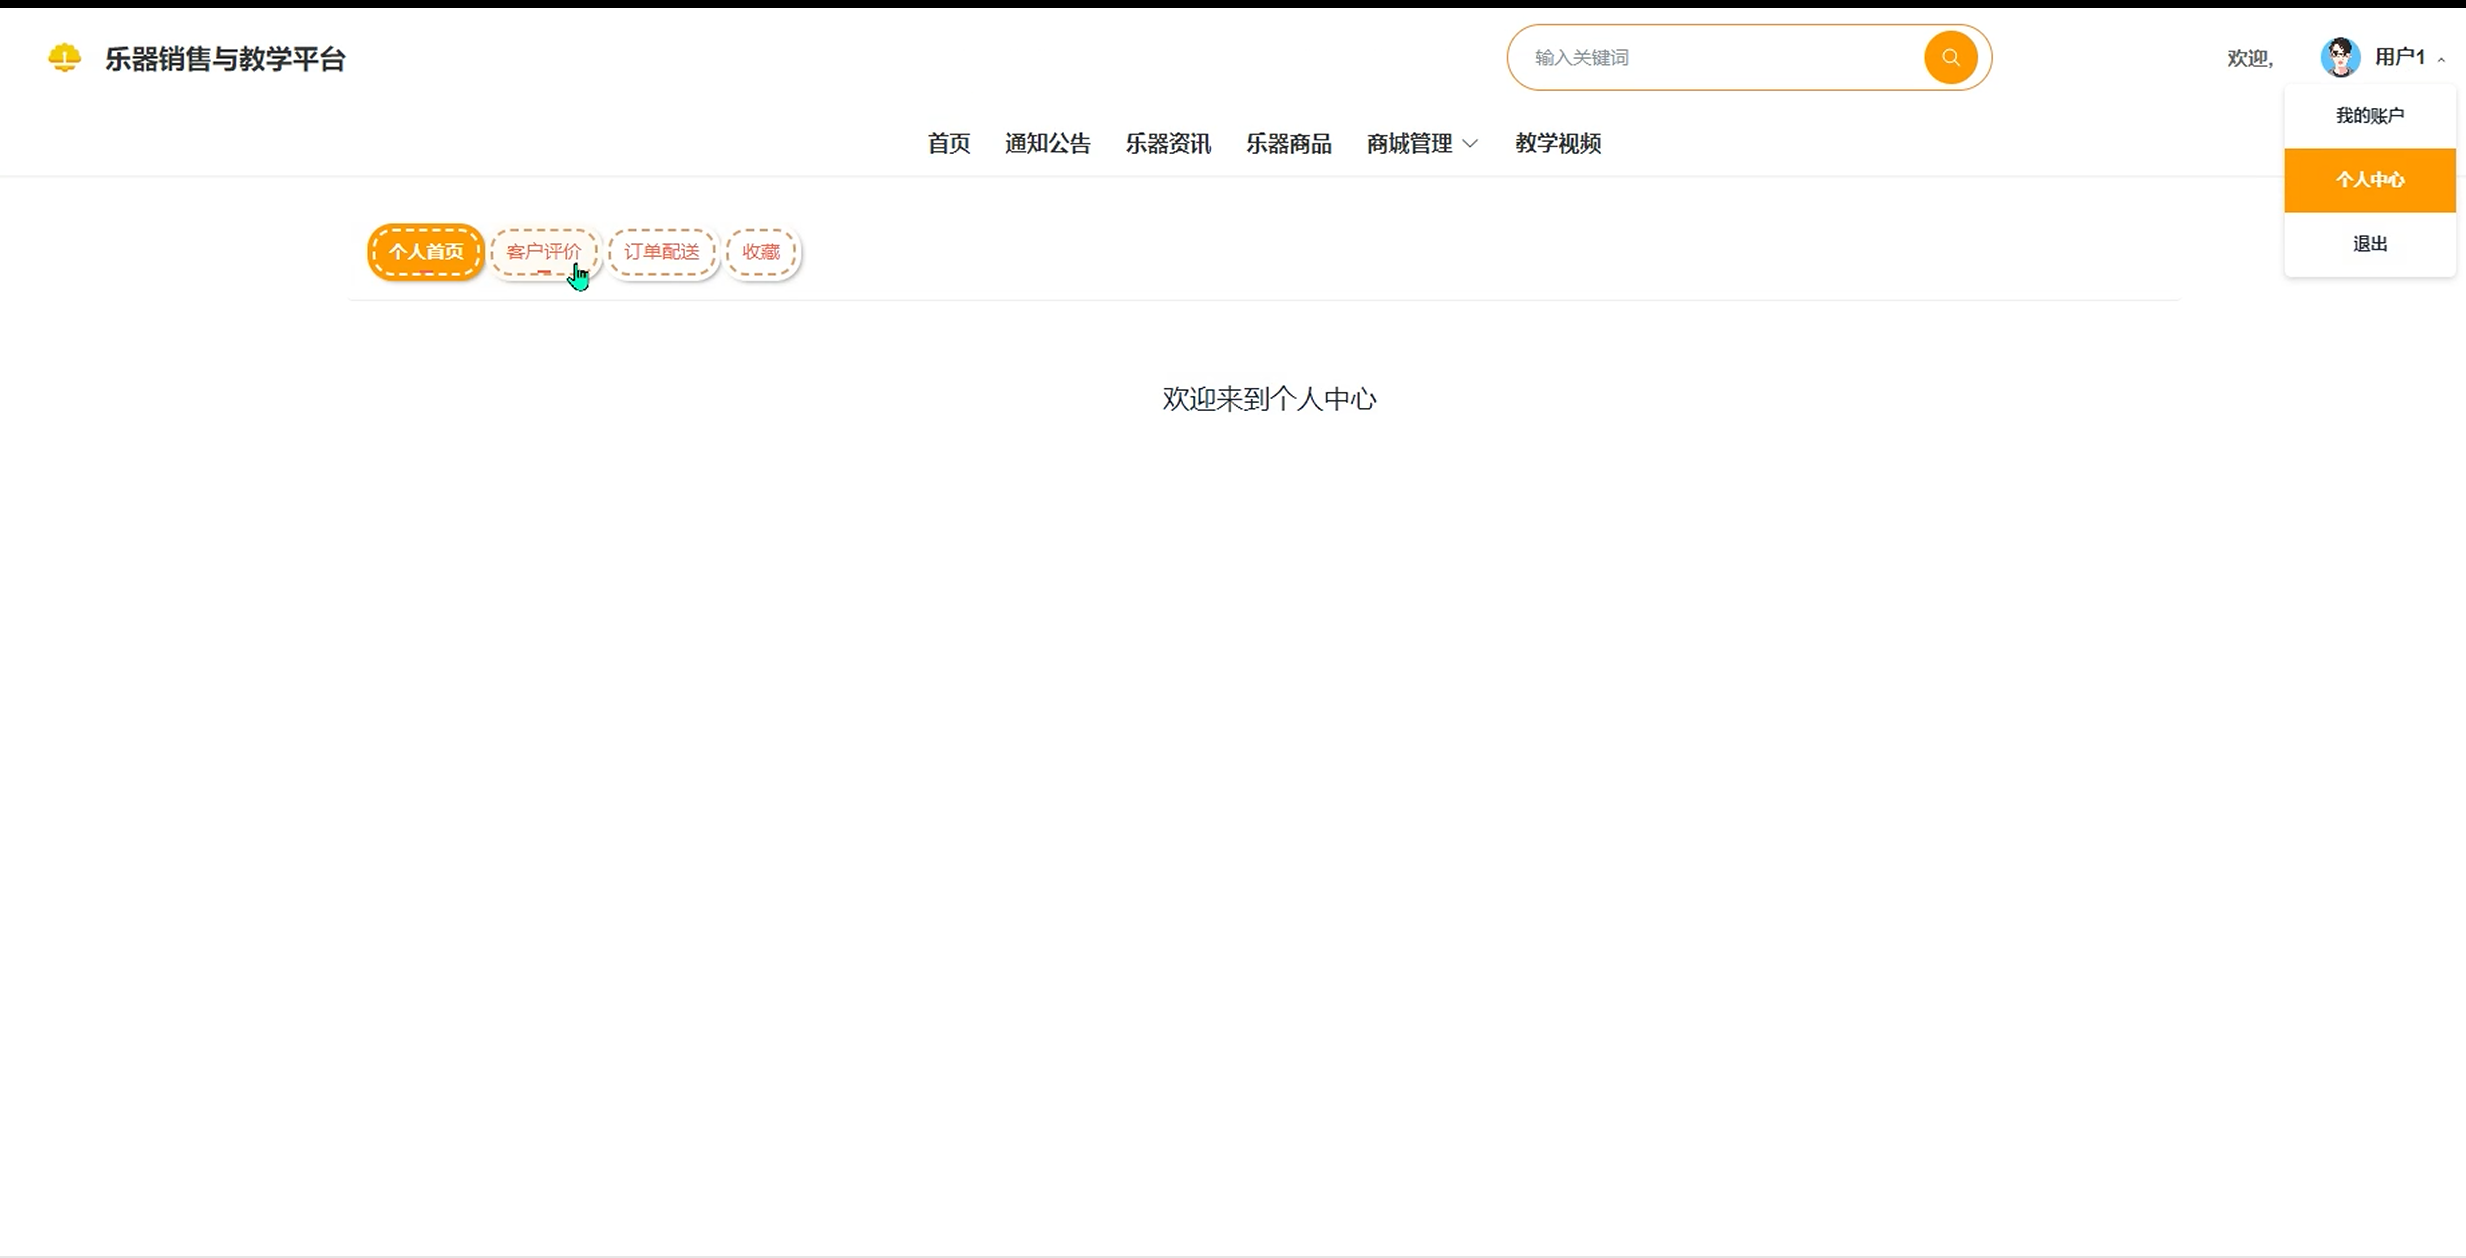Switch to 个人首页 tab
This screenshot has height=1258, width=2466.
click(426, 252)
